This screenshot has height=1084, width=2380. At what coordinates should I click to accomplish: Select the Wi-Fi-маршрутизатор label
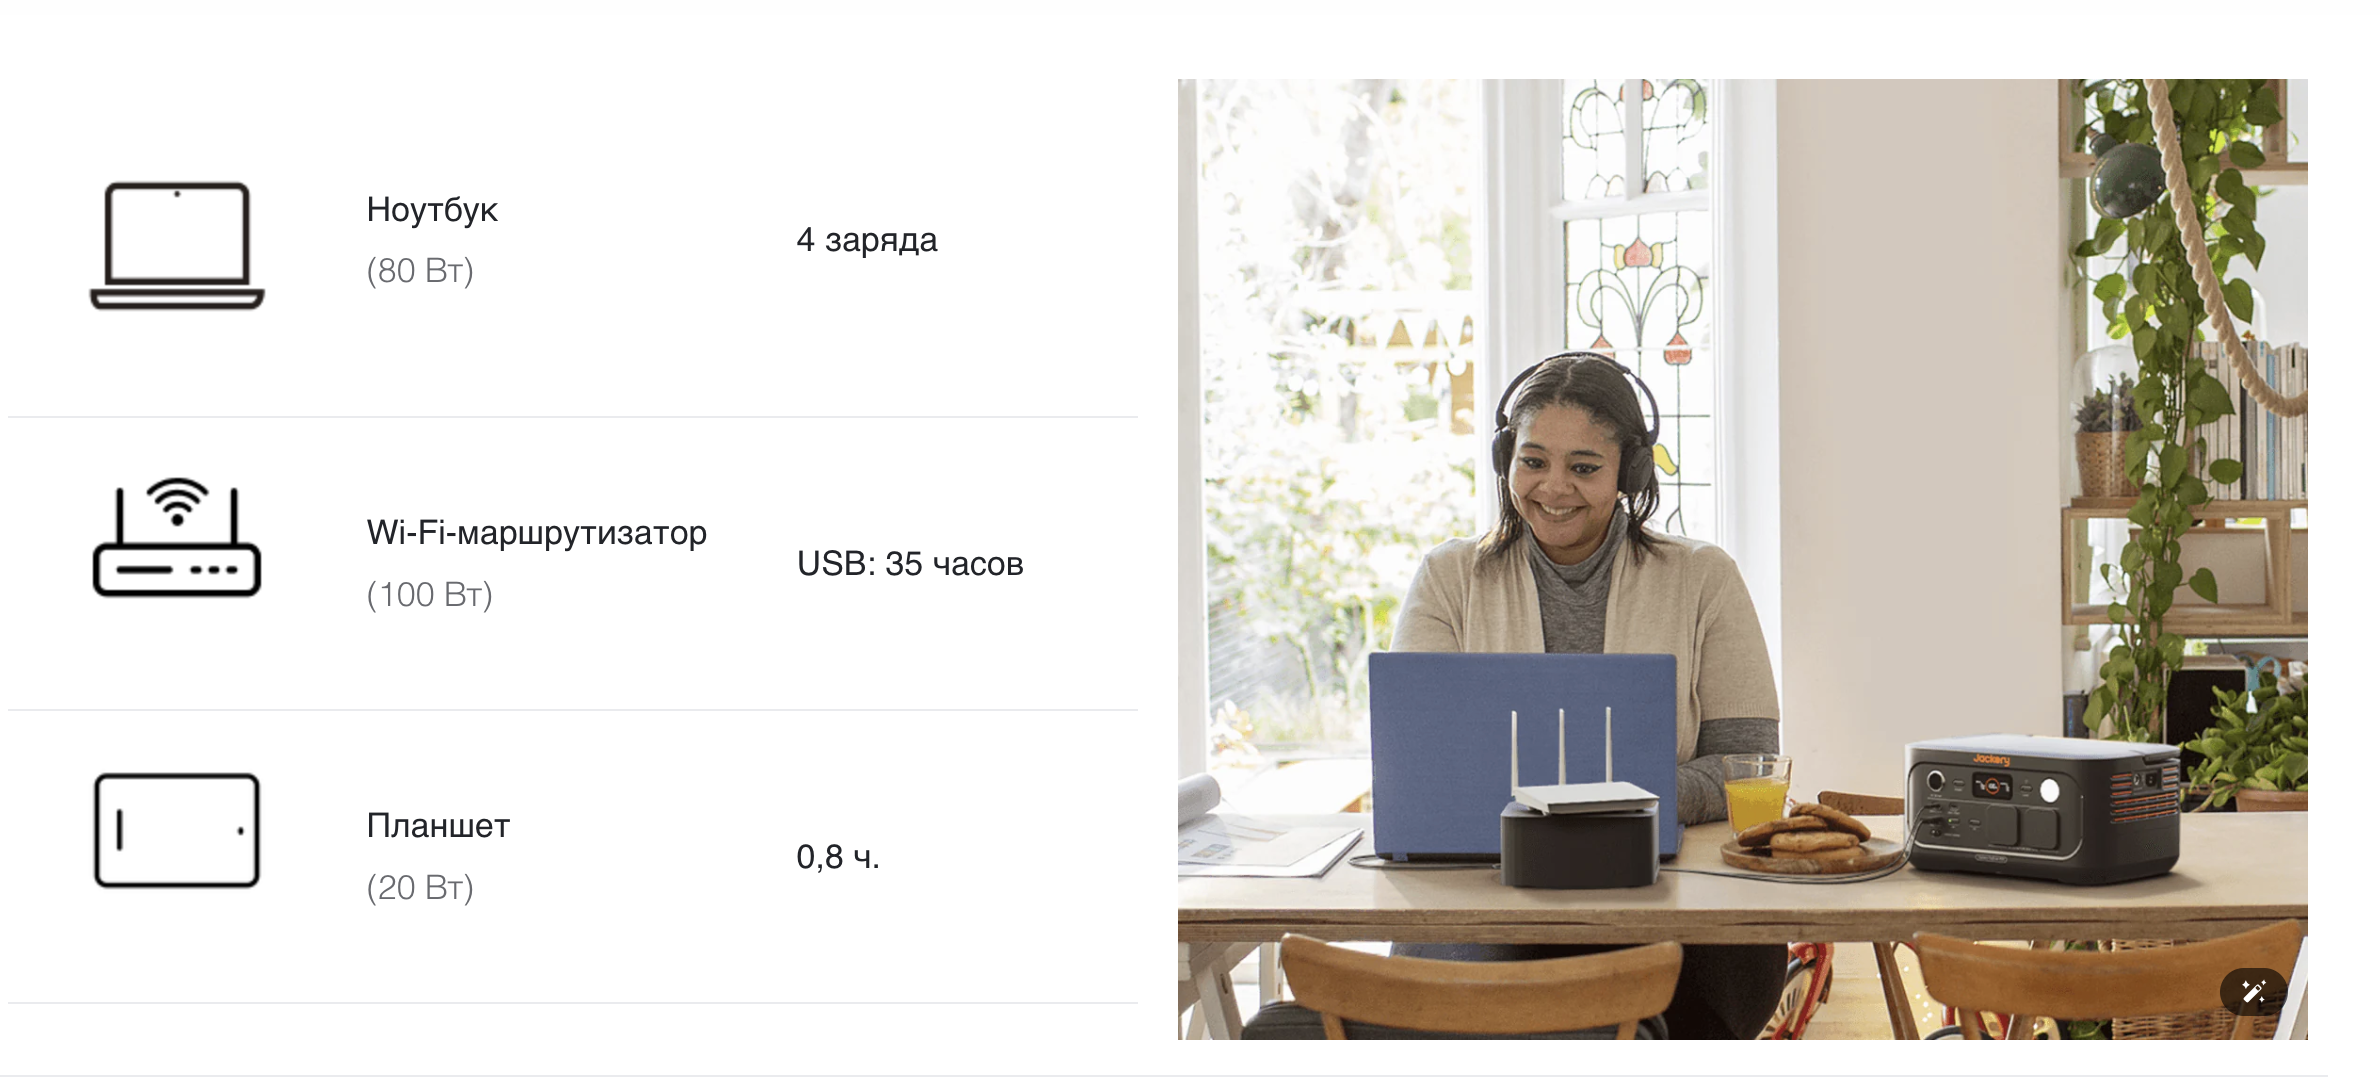tap(537, 533)
